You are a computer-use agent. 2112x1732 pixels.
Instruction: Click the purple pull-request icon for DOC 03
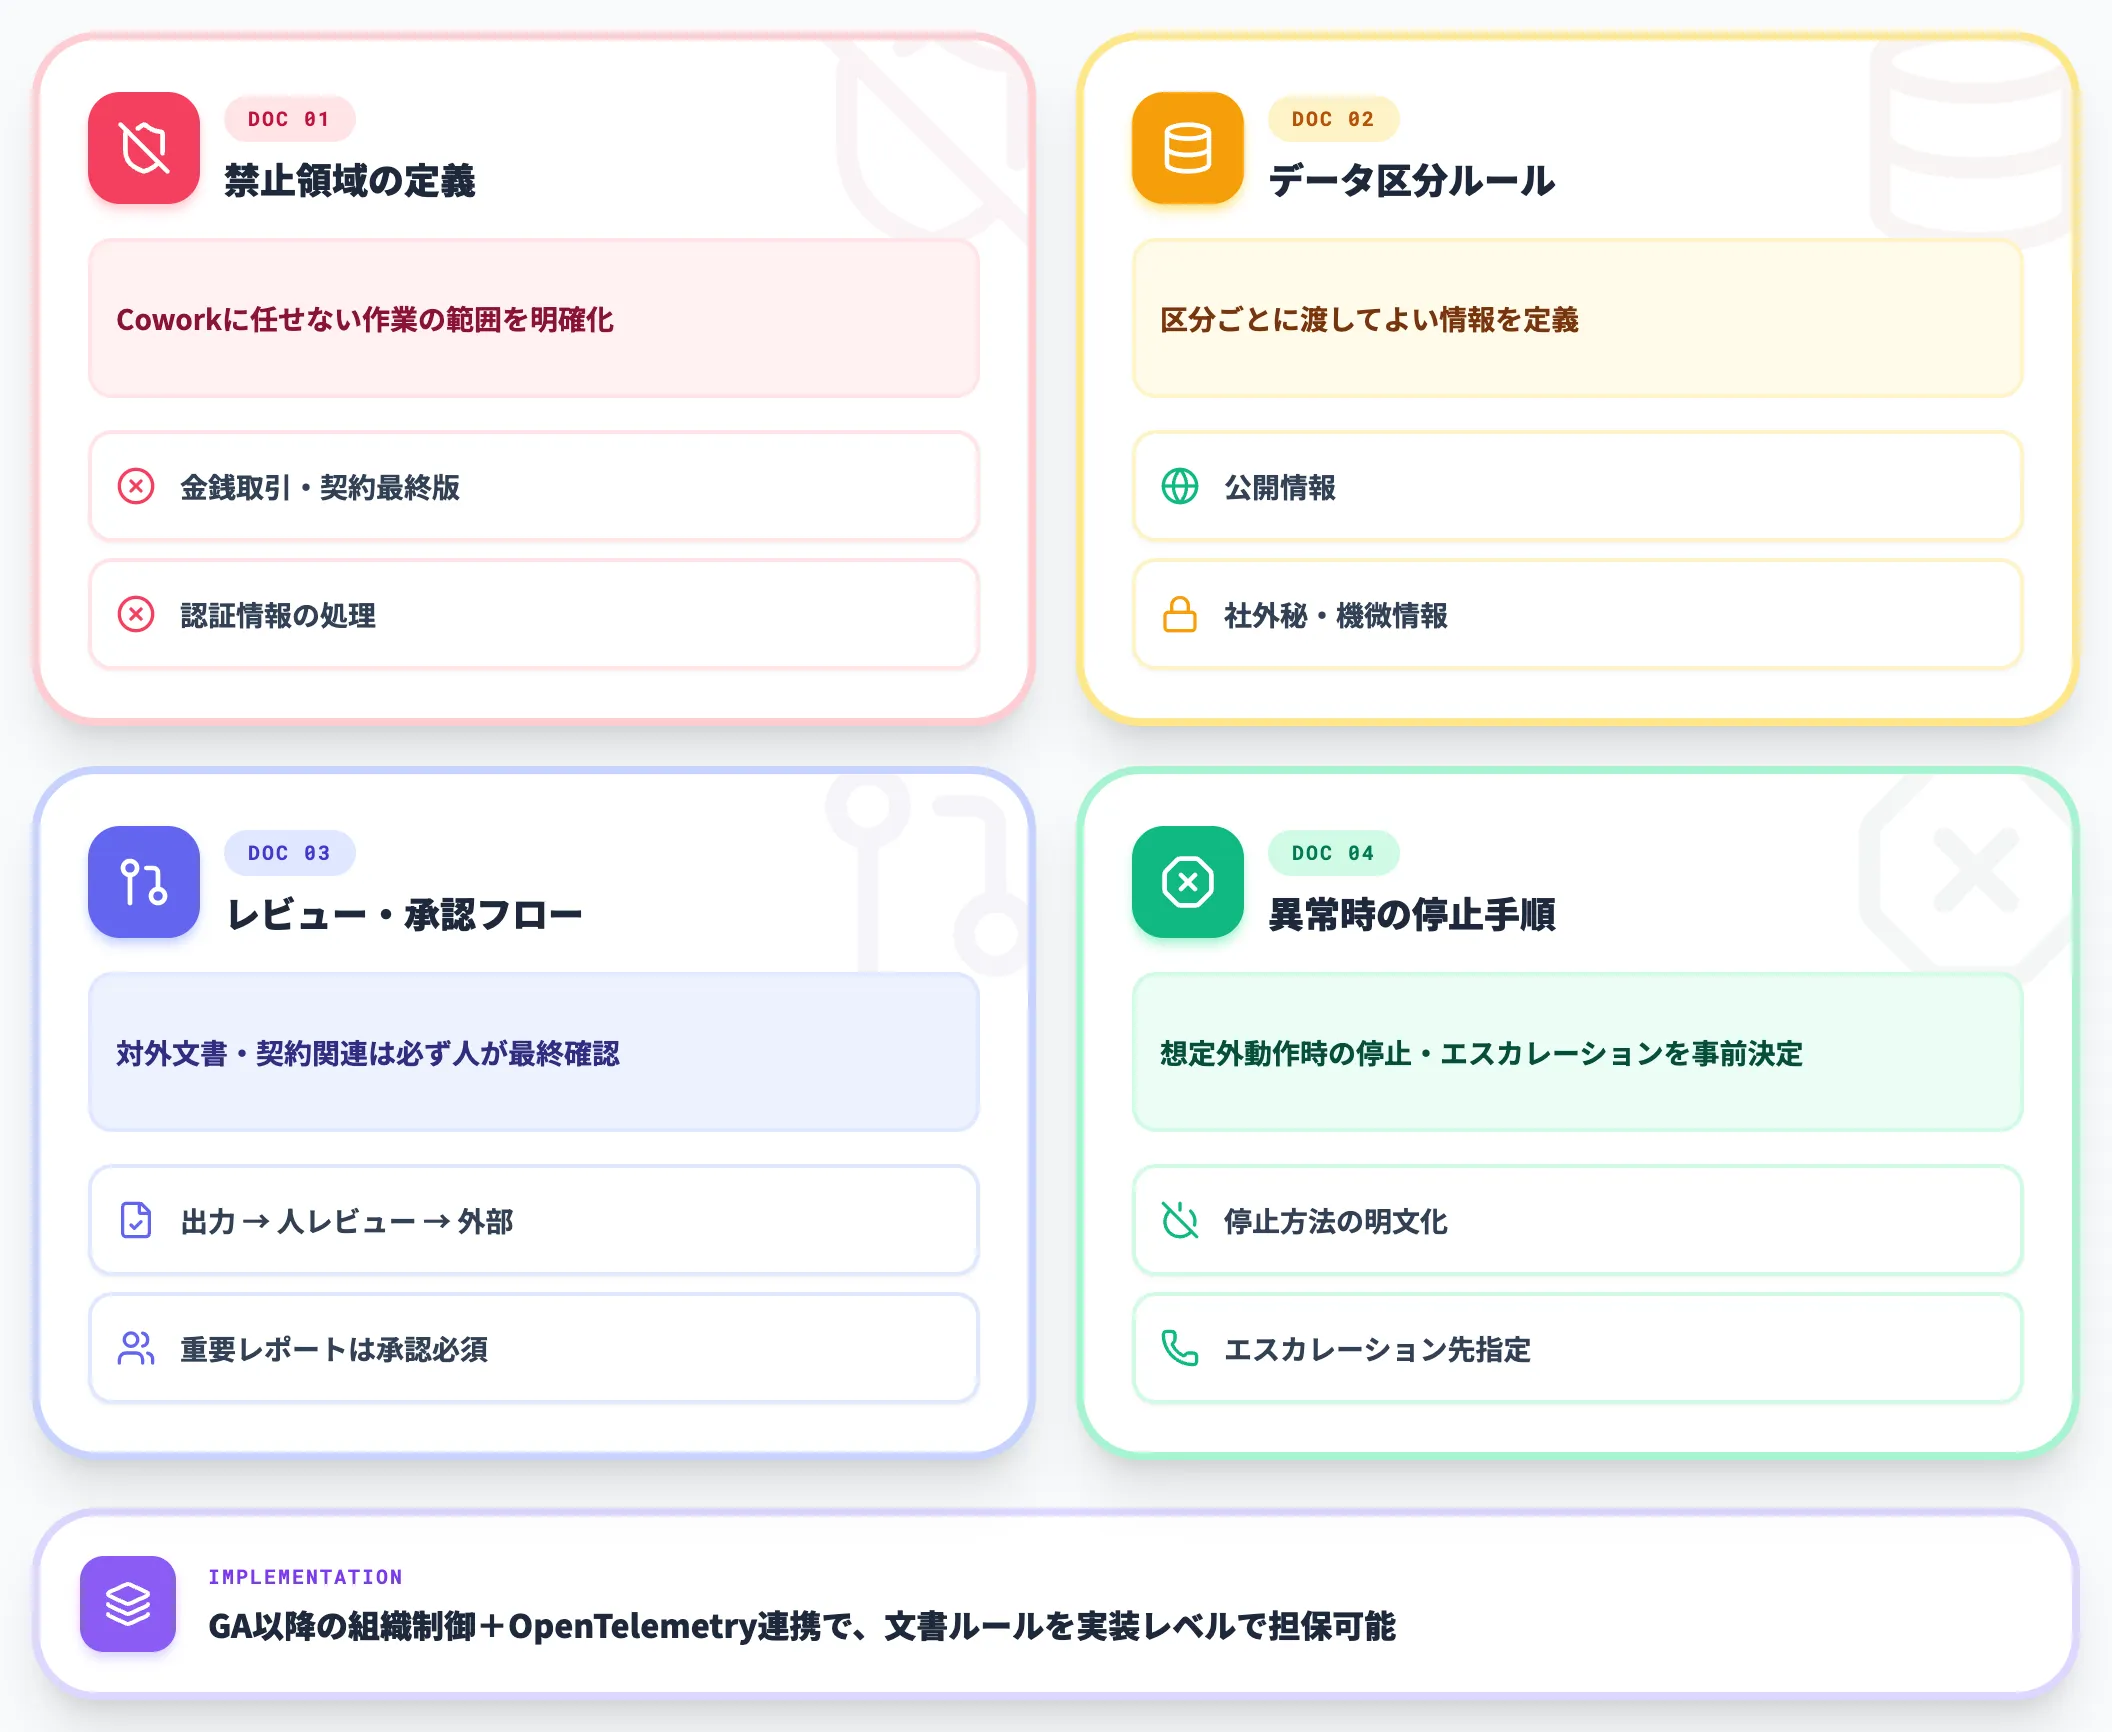point(144,882)
